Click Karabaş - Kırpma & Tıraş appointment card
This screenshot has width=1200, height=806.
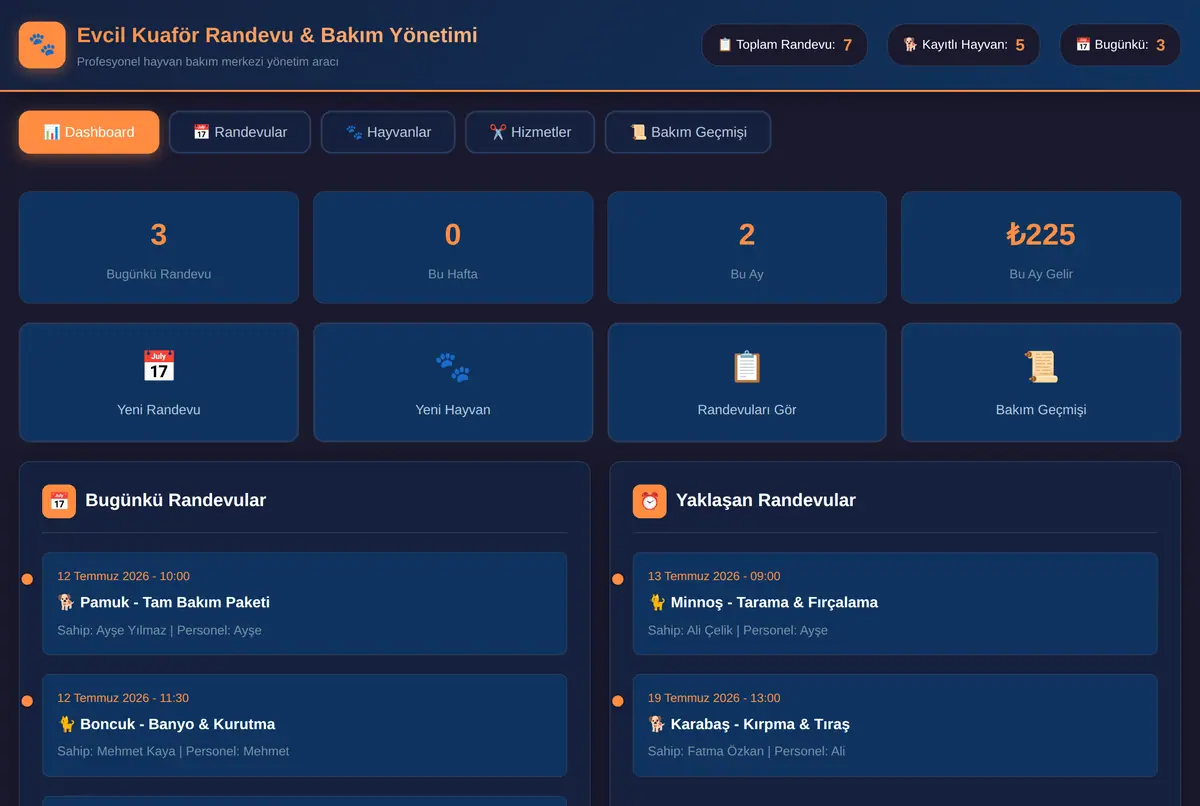[x=895, y=725]
